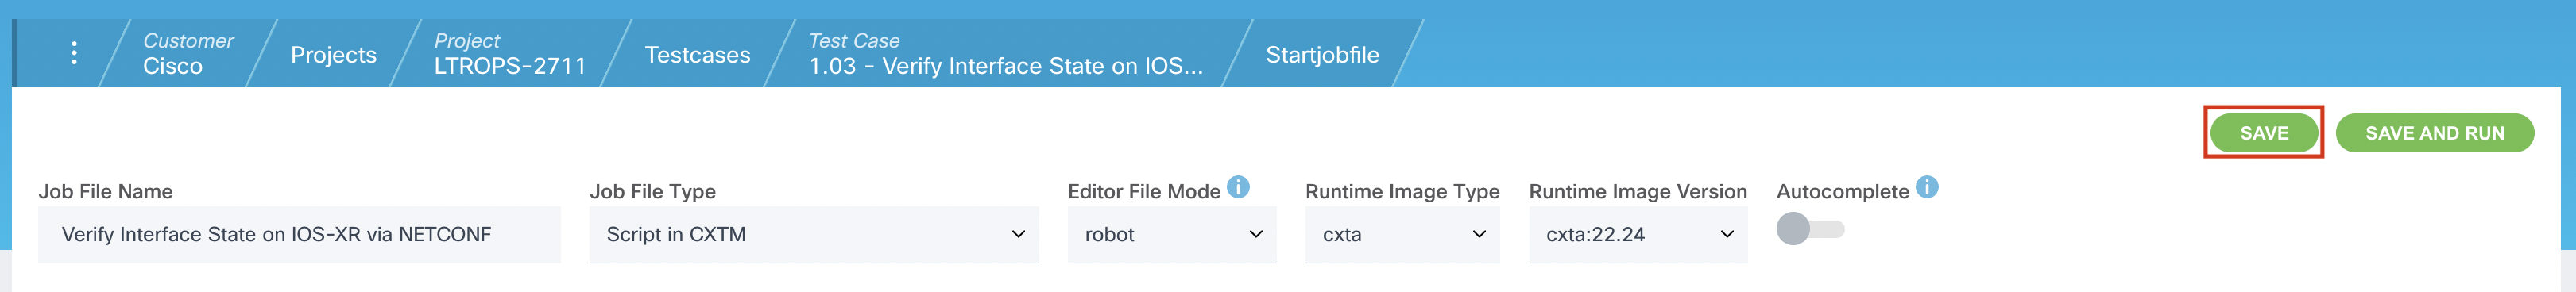Click the Editor File Mode info icon
This screenshot has height=292, width=2576.
click(1238, 187)
